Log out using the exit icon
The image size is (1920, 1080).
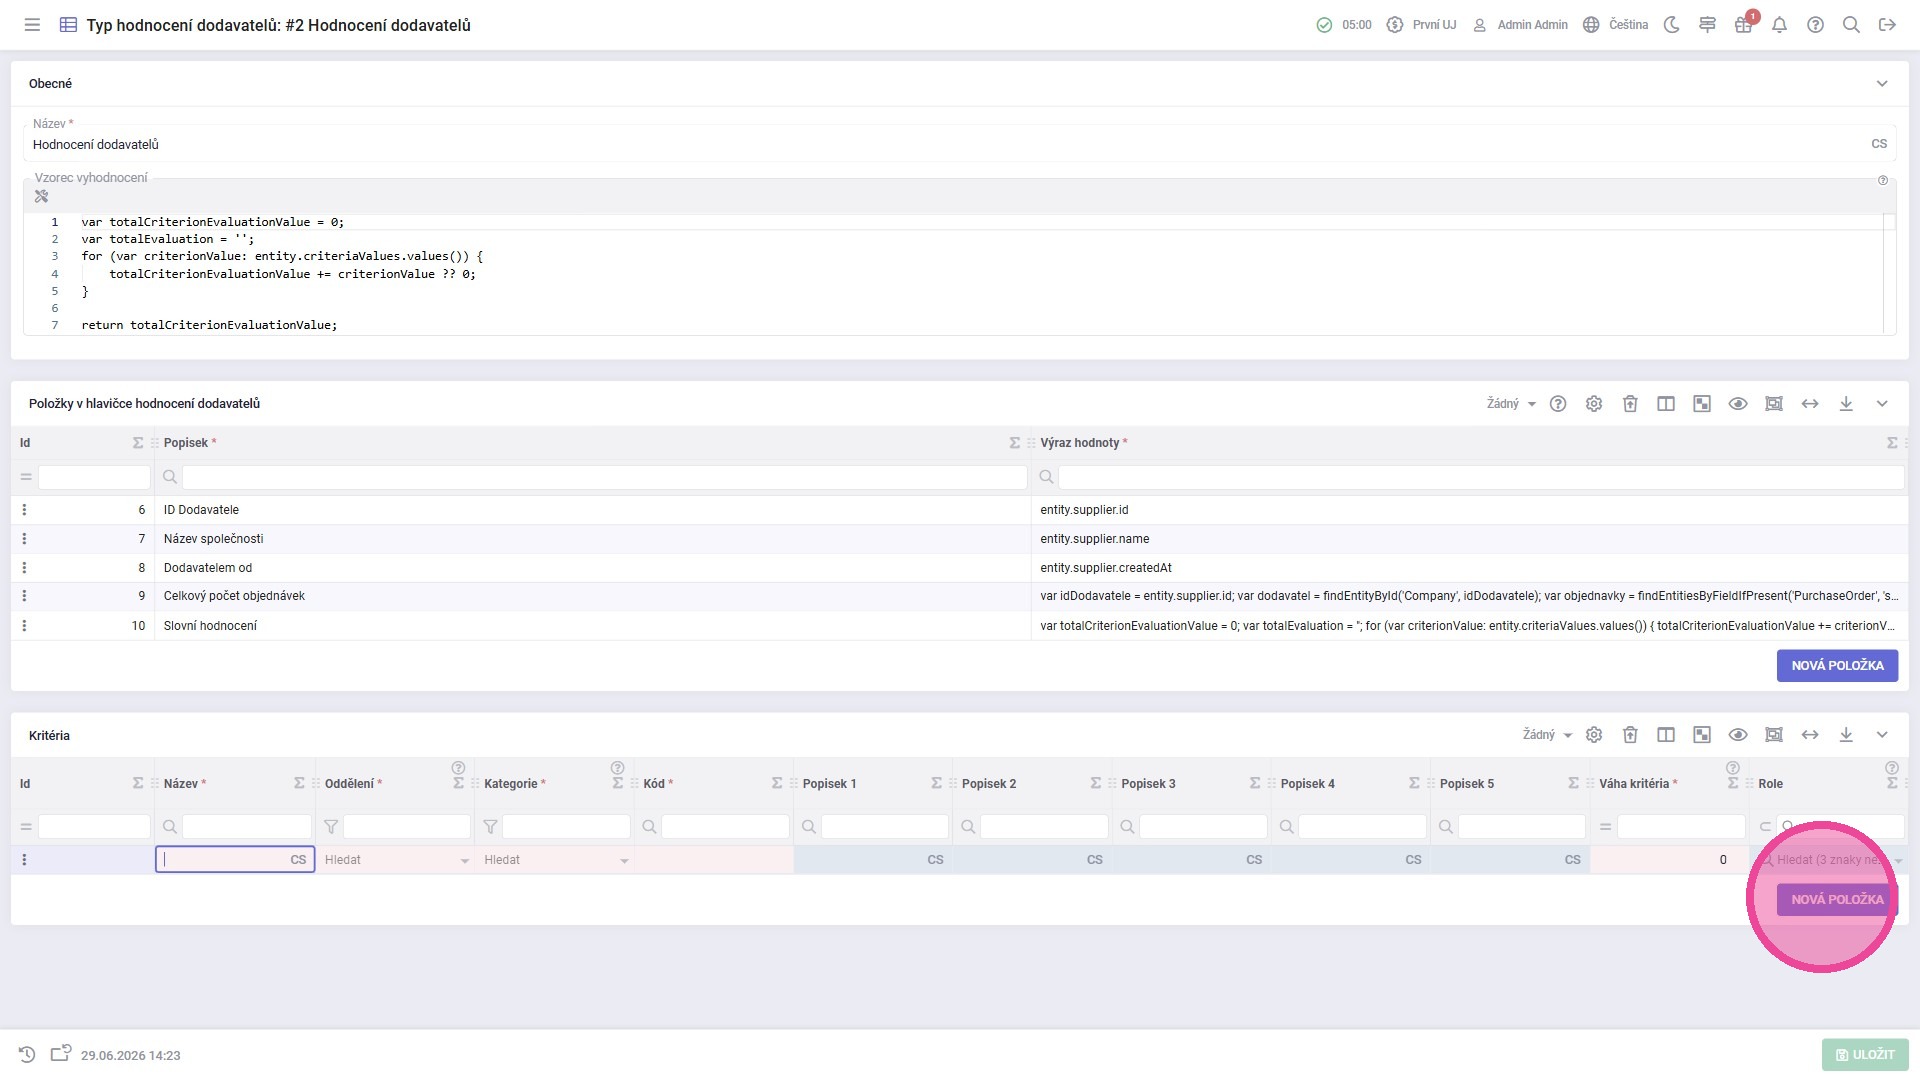coord(1887,25)
